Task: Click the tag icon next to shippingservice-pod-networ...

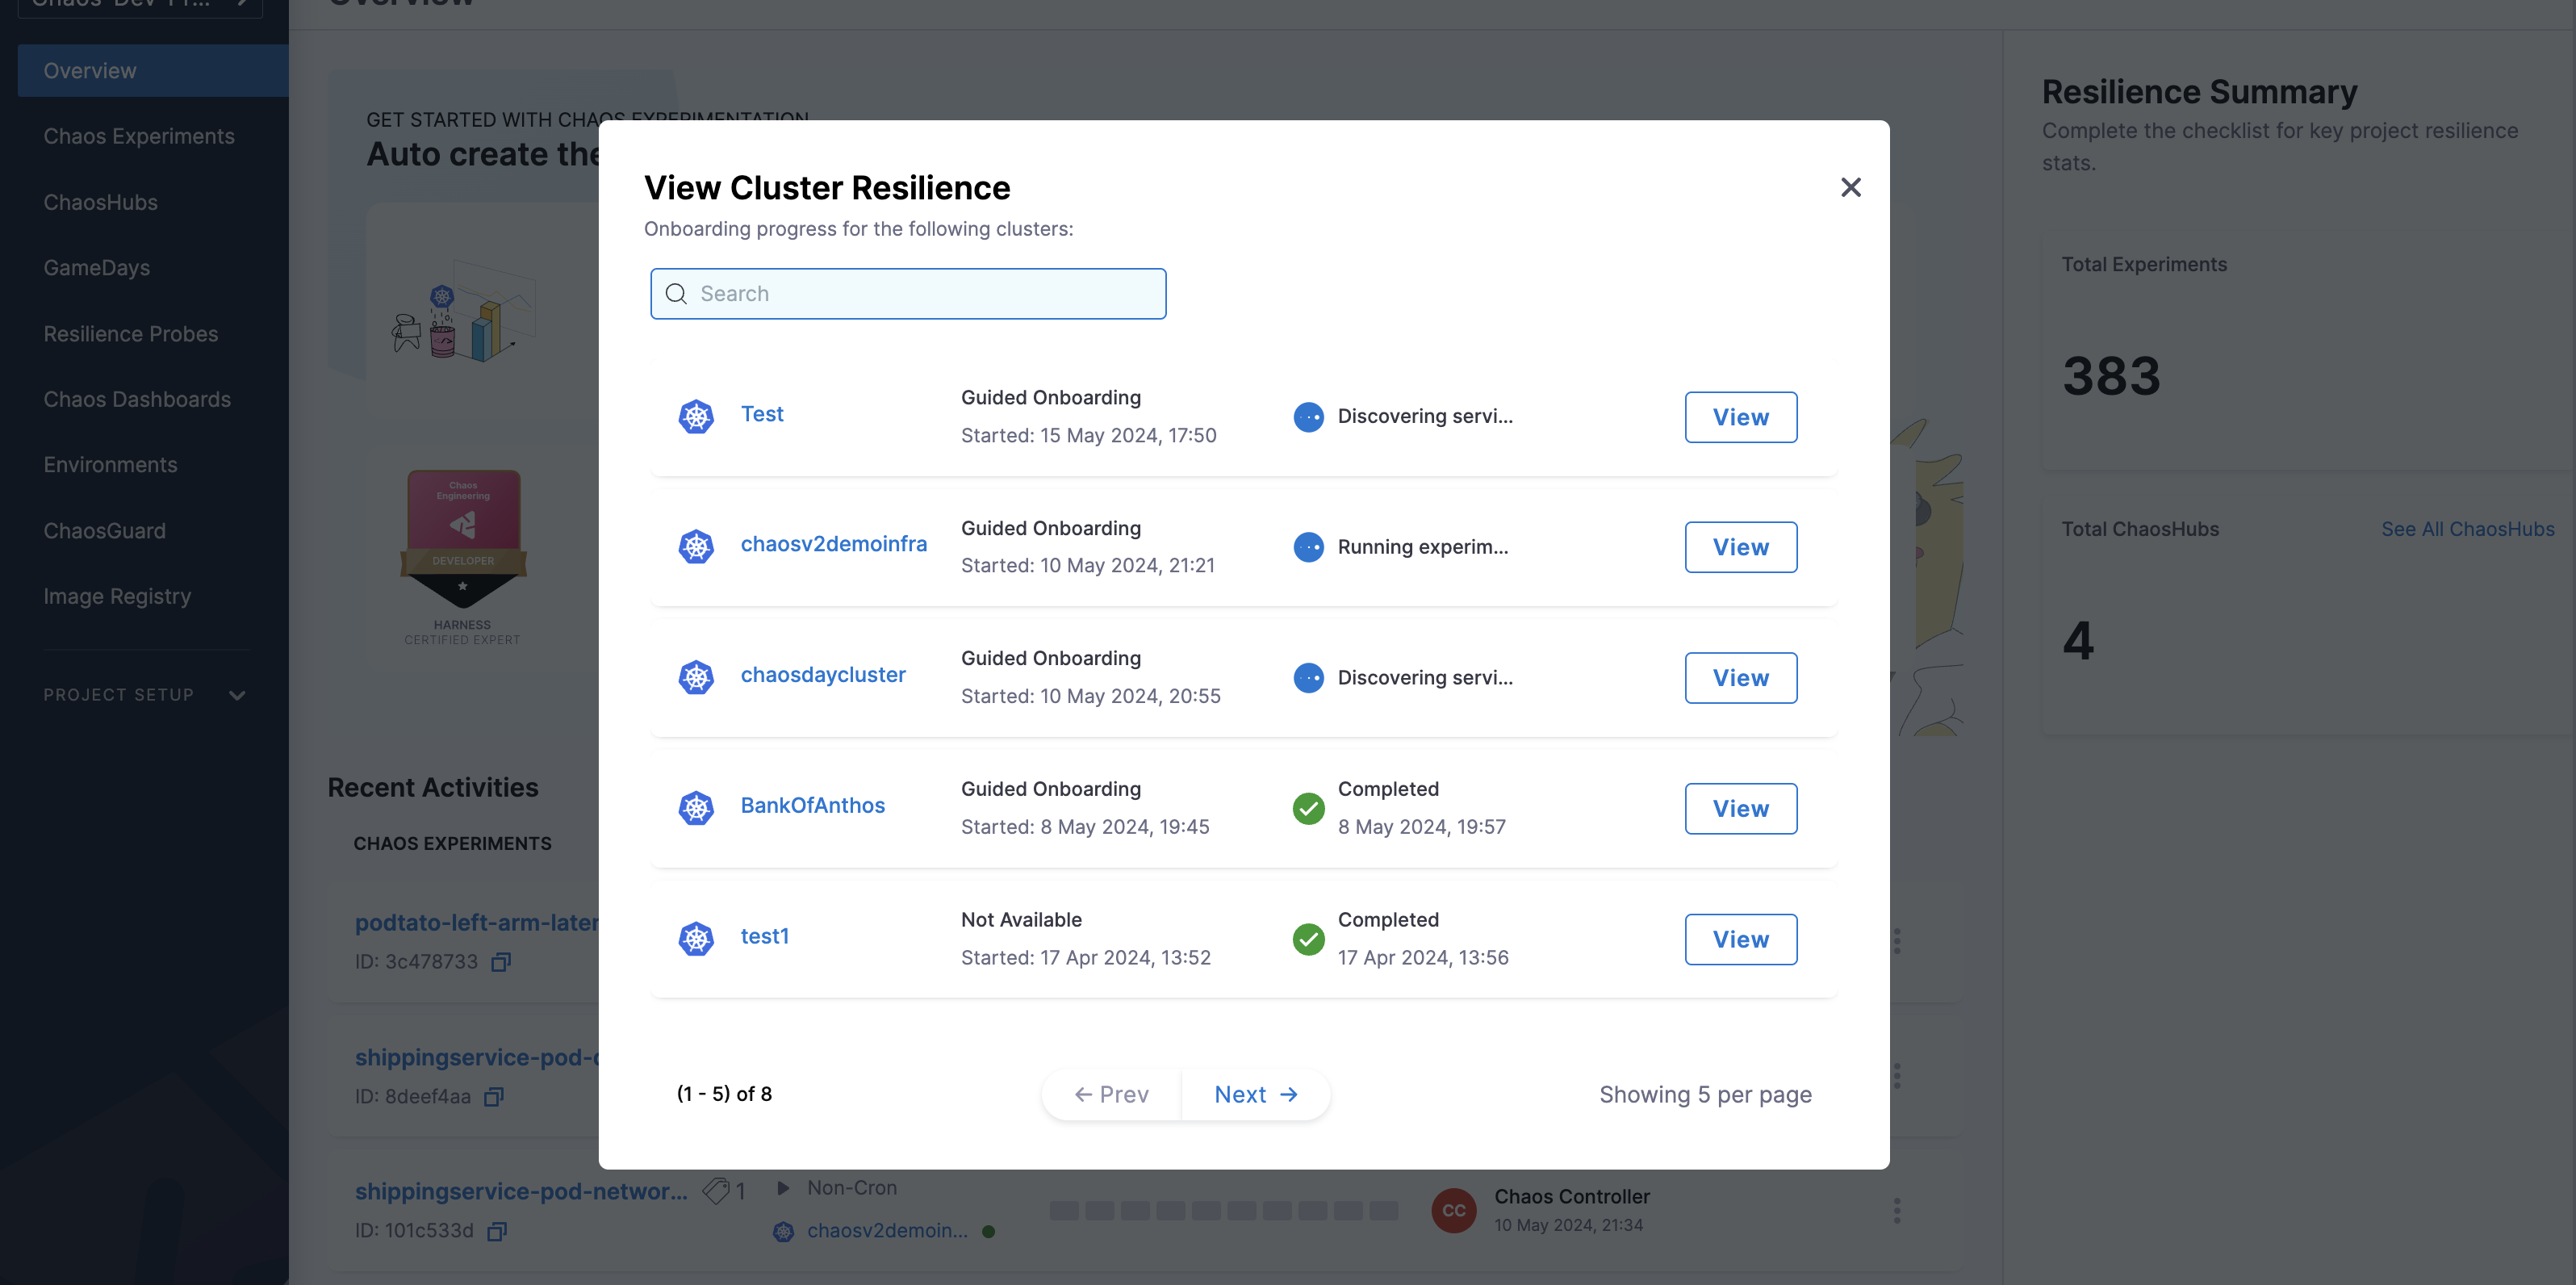Action: 715,1190
